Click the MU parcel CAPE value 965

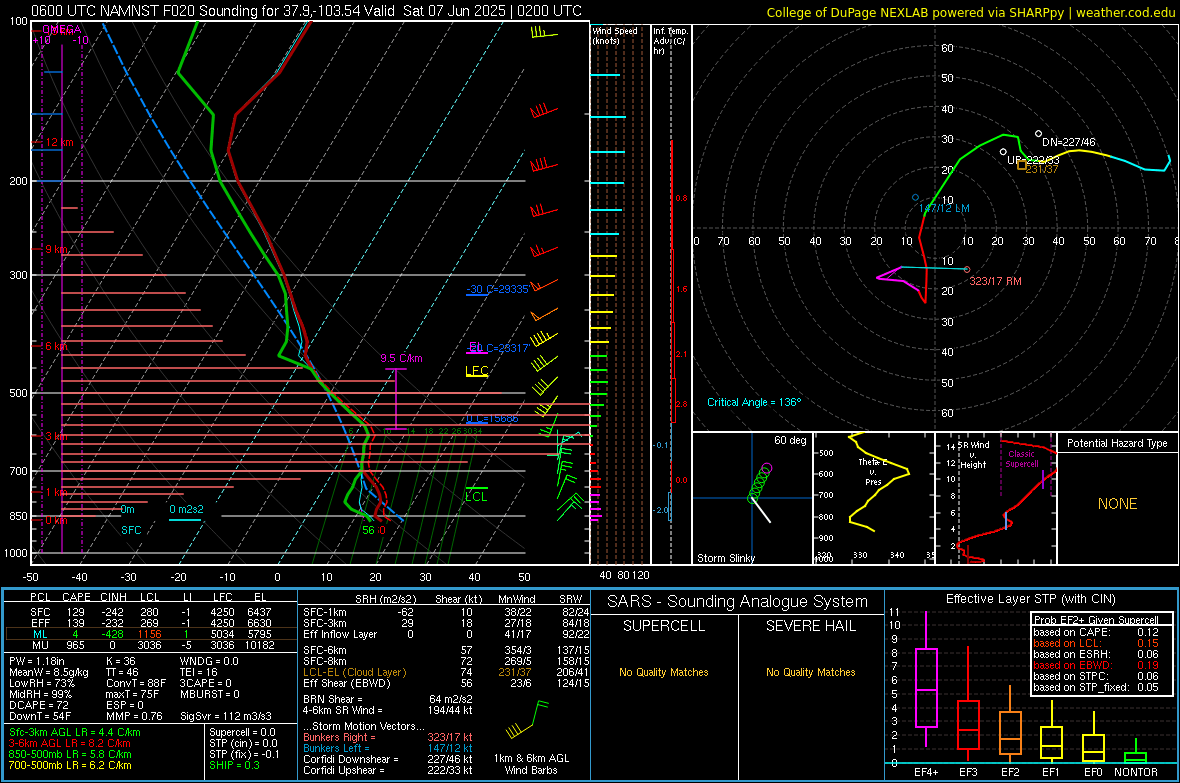(75, 645)
